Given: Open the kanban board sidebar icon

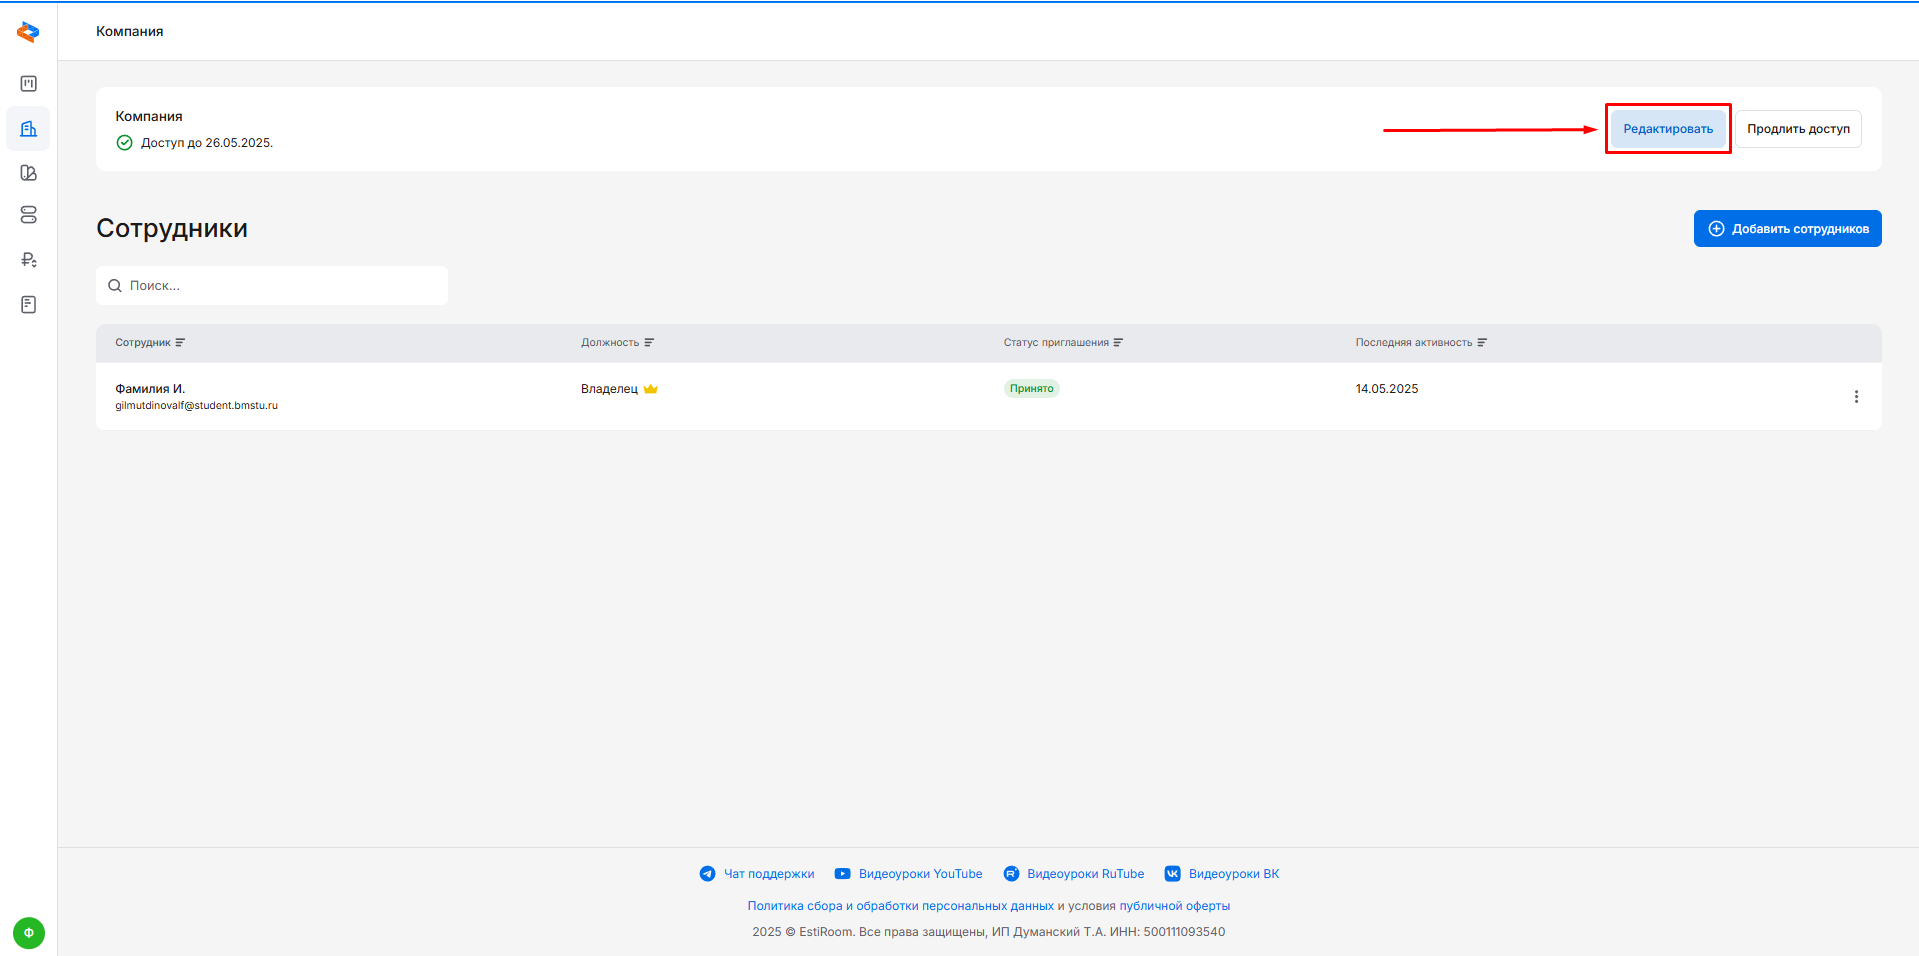Looking at the screenshot, I should (28, 84).
